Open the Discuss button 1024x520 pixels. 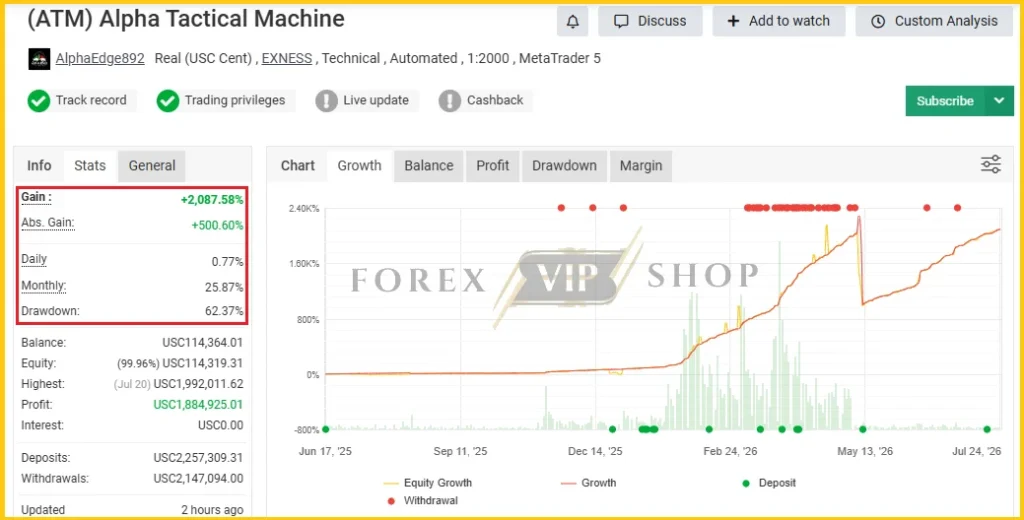click(650, 21)
